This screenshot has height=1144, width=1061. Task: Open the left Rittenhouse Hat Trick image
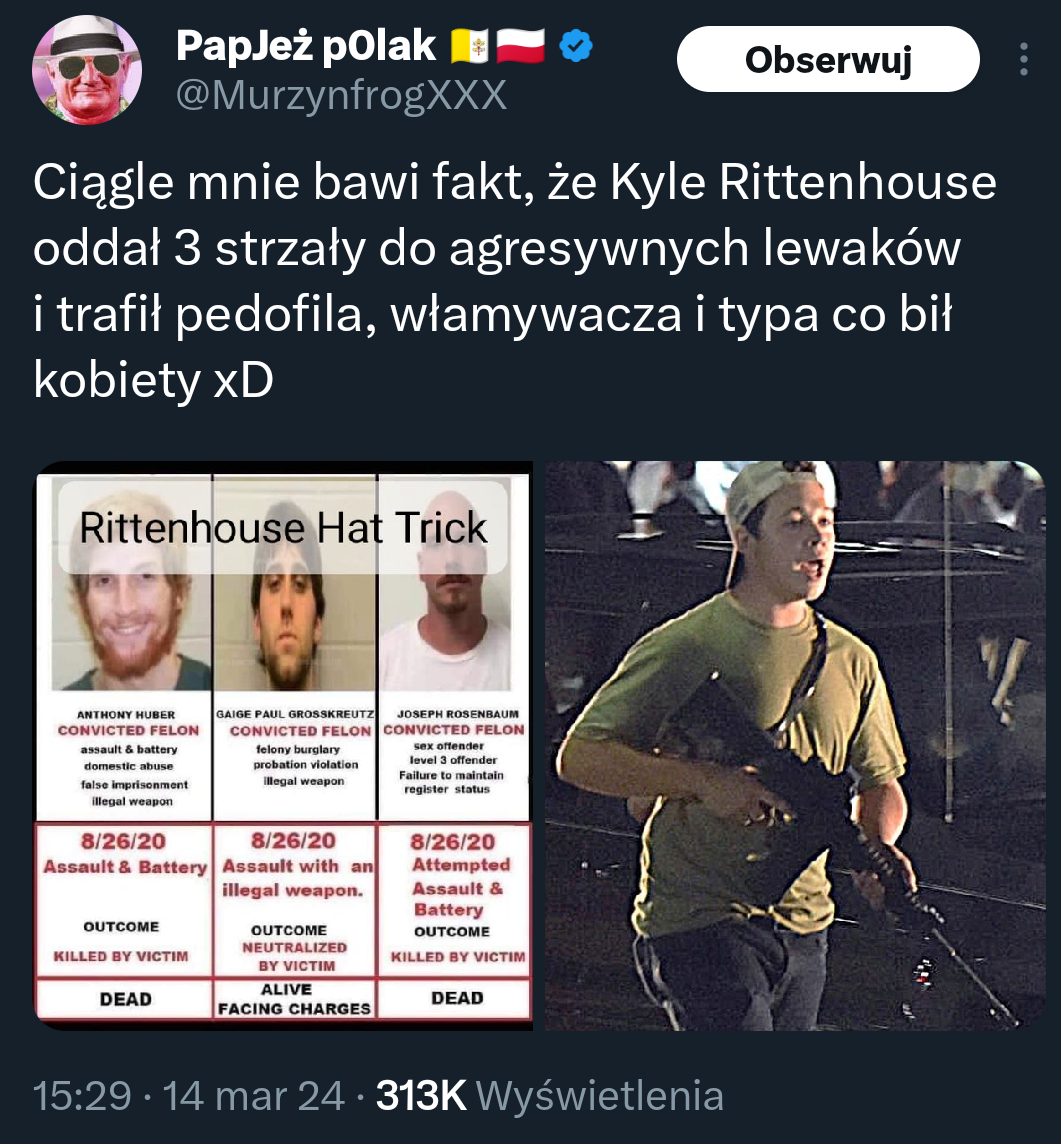click(x=284, y=746)
